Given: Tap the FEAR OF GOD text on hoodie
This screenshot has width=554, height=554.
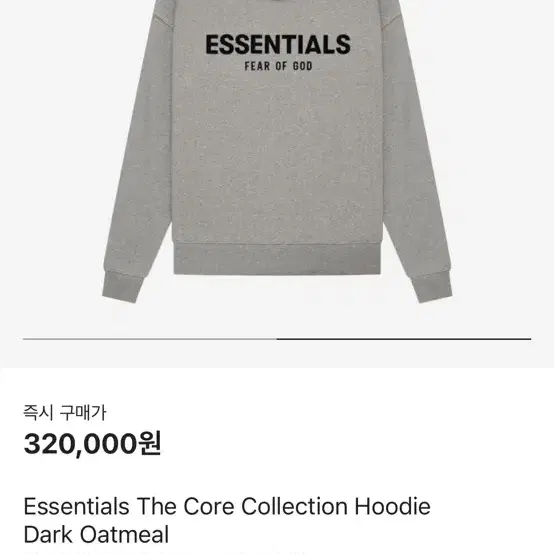Looking at the screenshot, I should [278, 66].
